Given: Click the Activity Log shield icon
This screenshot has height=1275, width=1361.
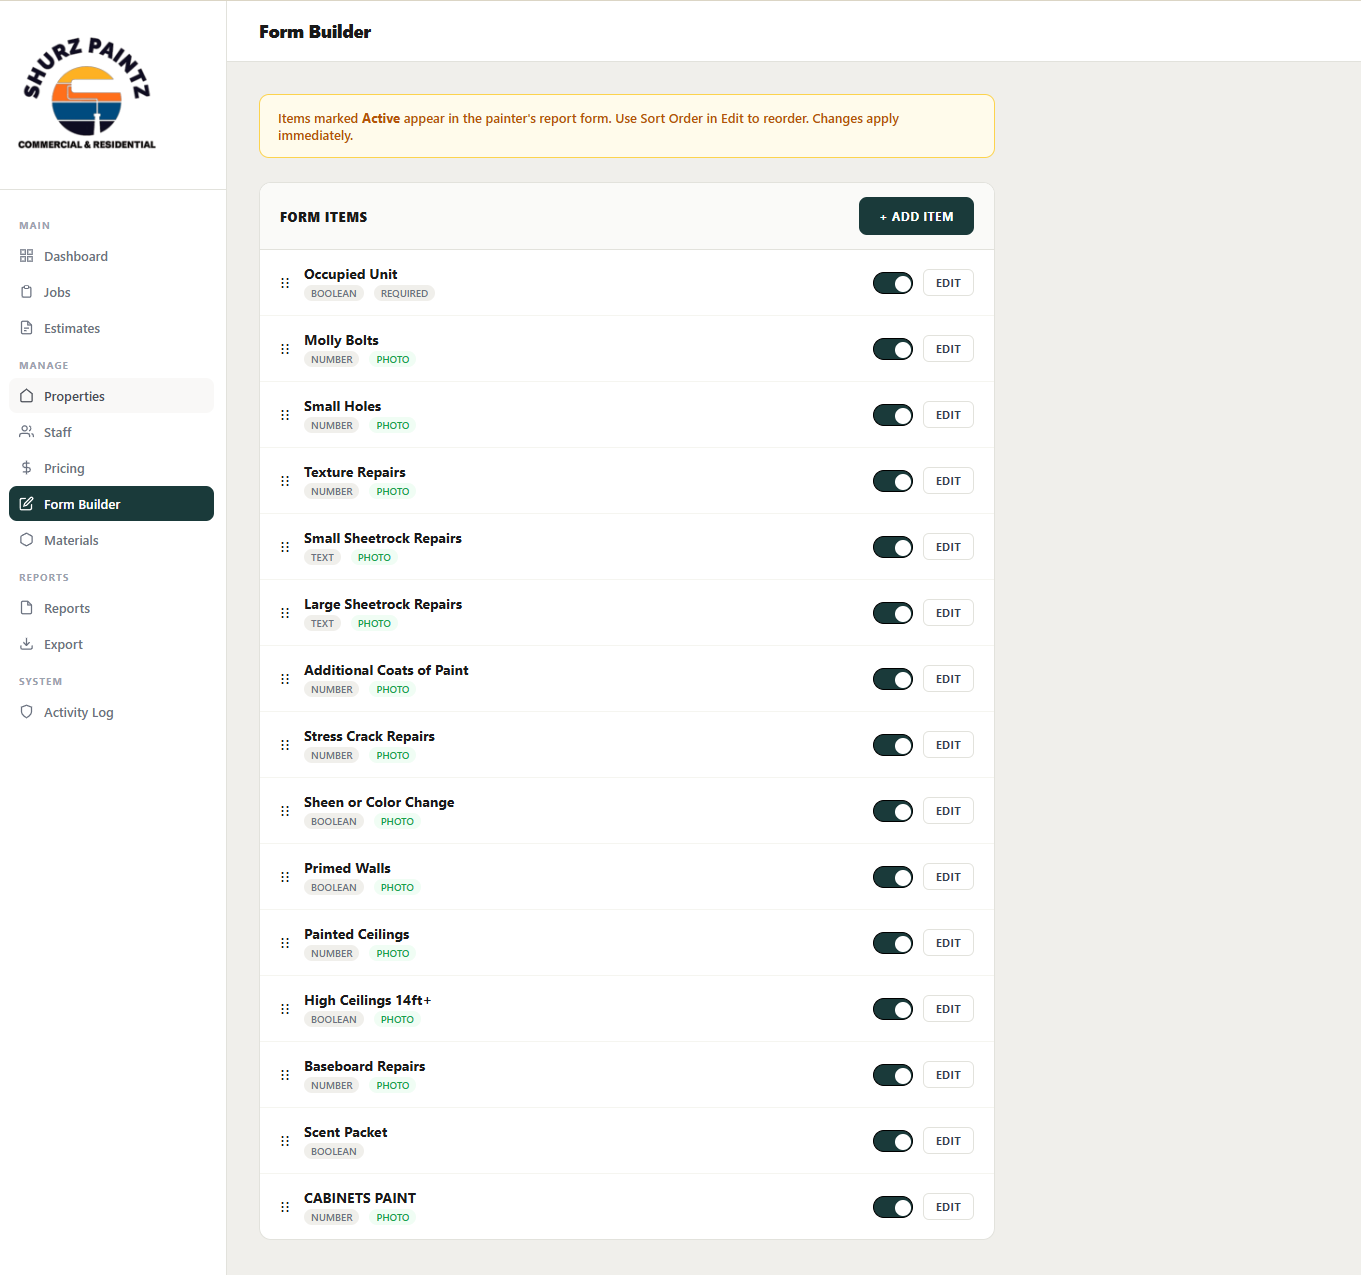Looking at the screenshot, I should point(27,712).
